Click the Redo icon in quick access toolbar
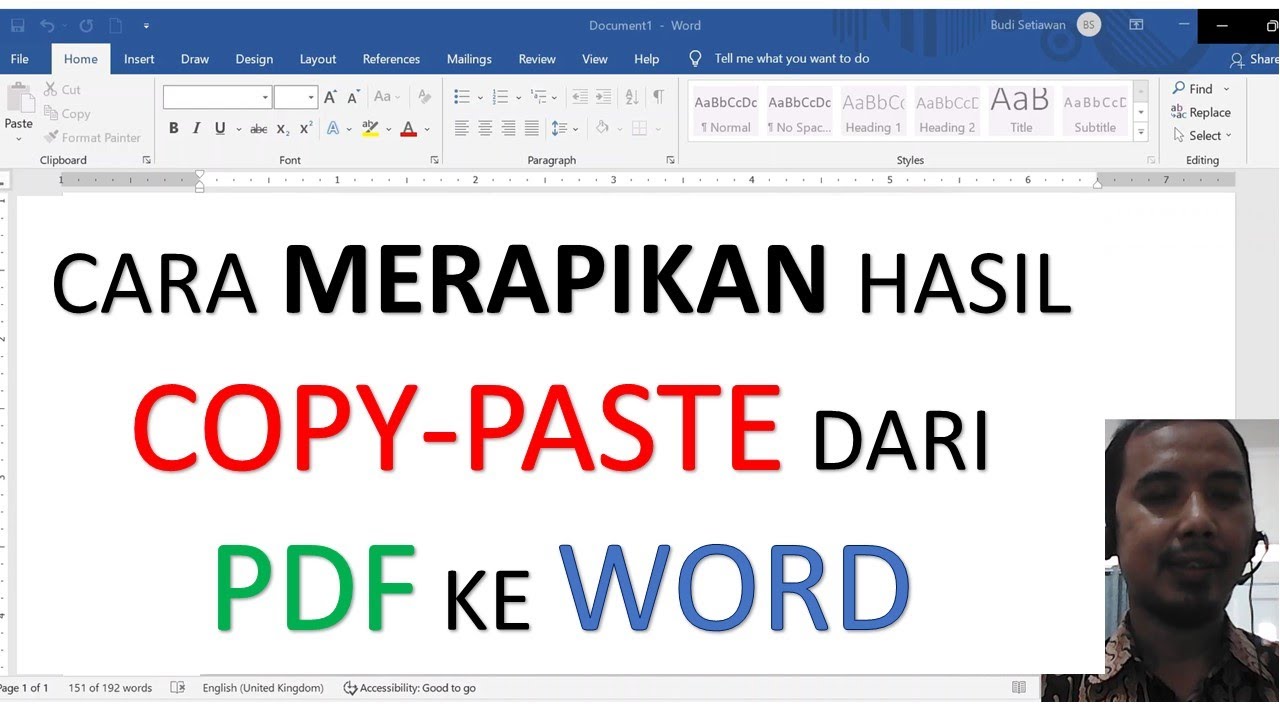Image resolution: width=1280 pixels, height=720 pixels. (x=86, y=25)
